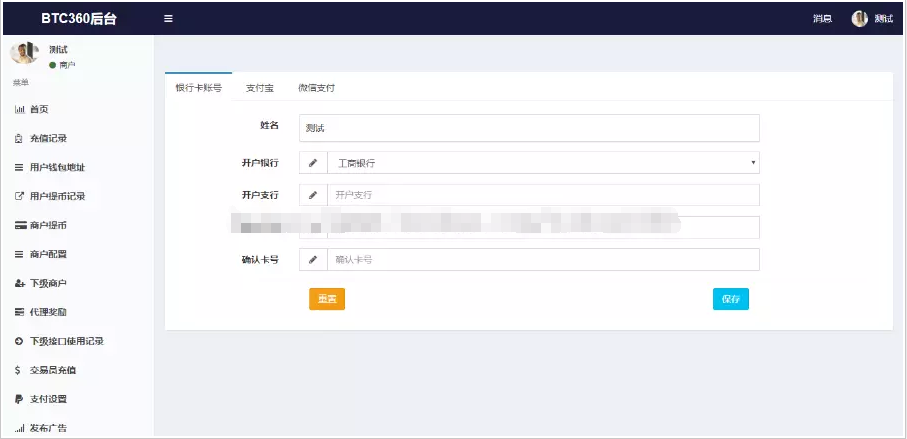The width and height of the screenshot is (907, 439).
Task: Click the 发布广告 signal icon
Action: tap(20, 429)
